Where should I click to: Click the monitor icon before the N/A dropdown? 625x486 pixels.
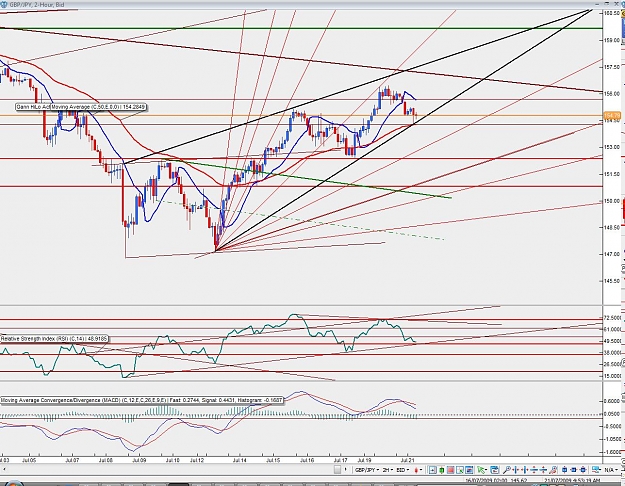coord(596,470)
